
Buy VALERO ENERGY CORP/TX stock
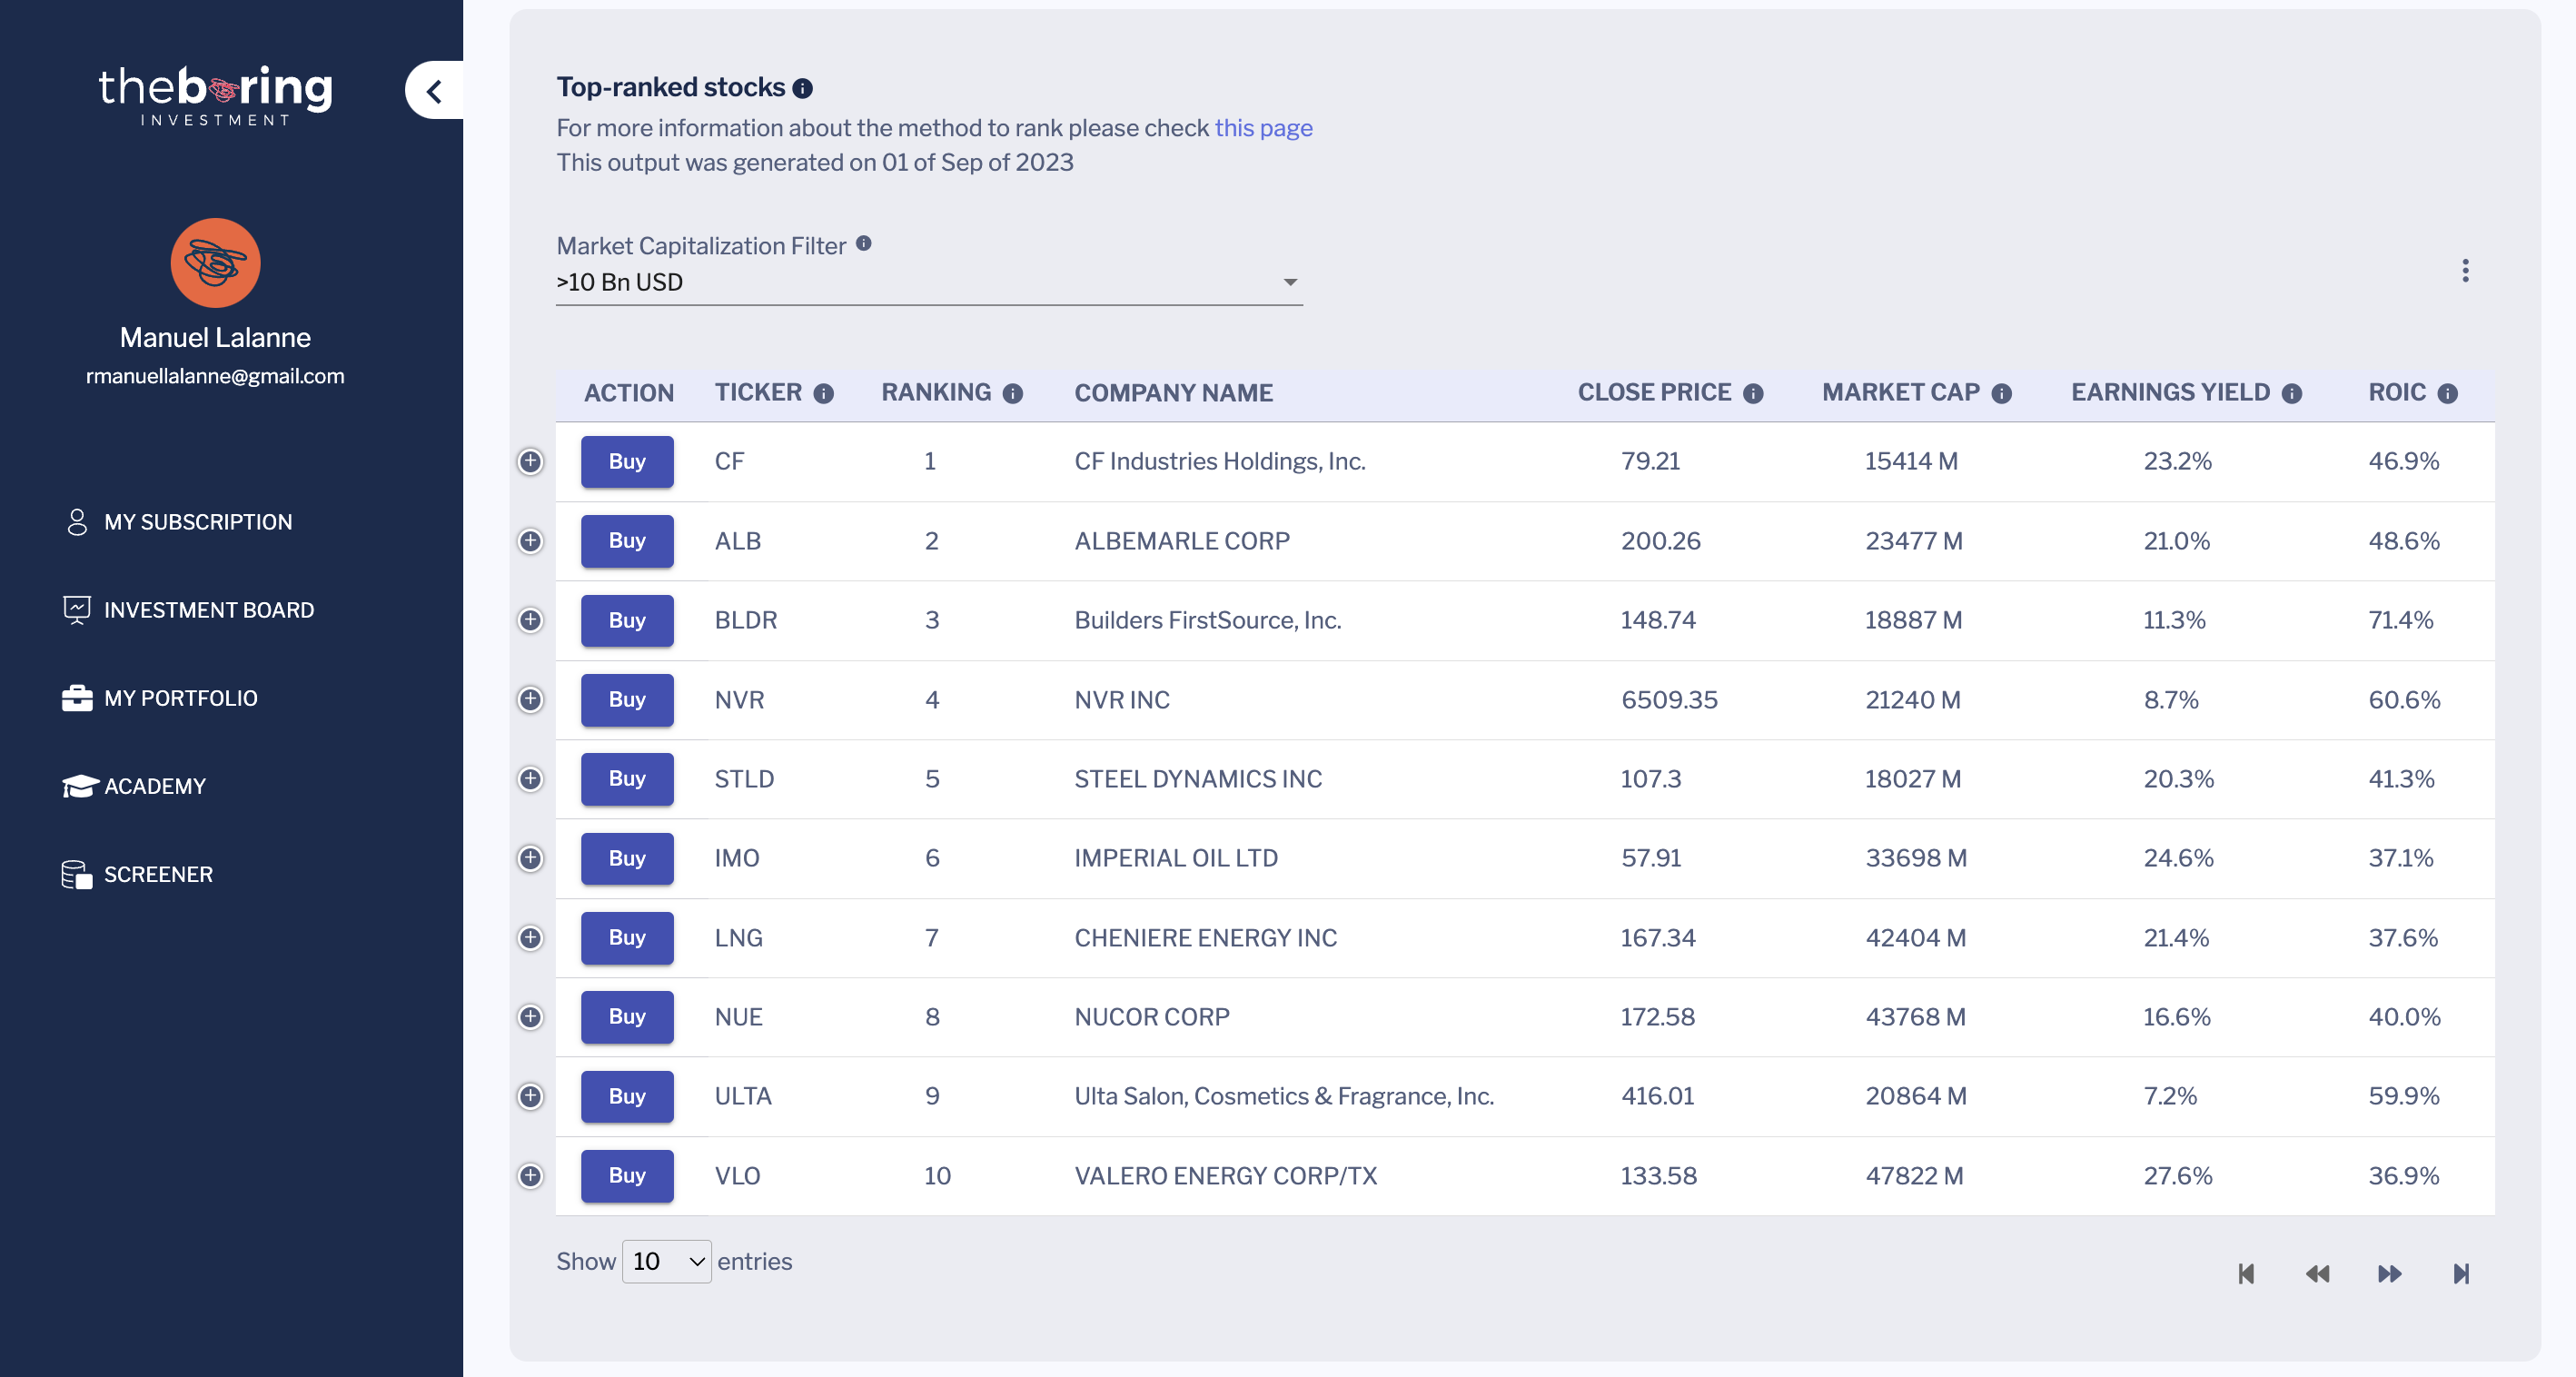(x=627, y=1176)
